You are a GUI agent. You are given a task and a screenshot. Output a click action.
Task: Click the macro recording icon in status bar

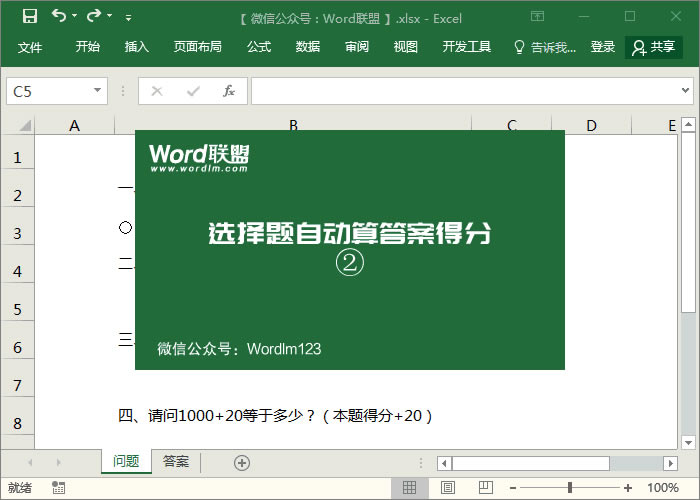coord(59,488)
